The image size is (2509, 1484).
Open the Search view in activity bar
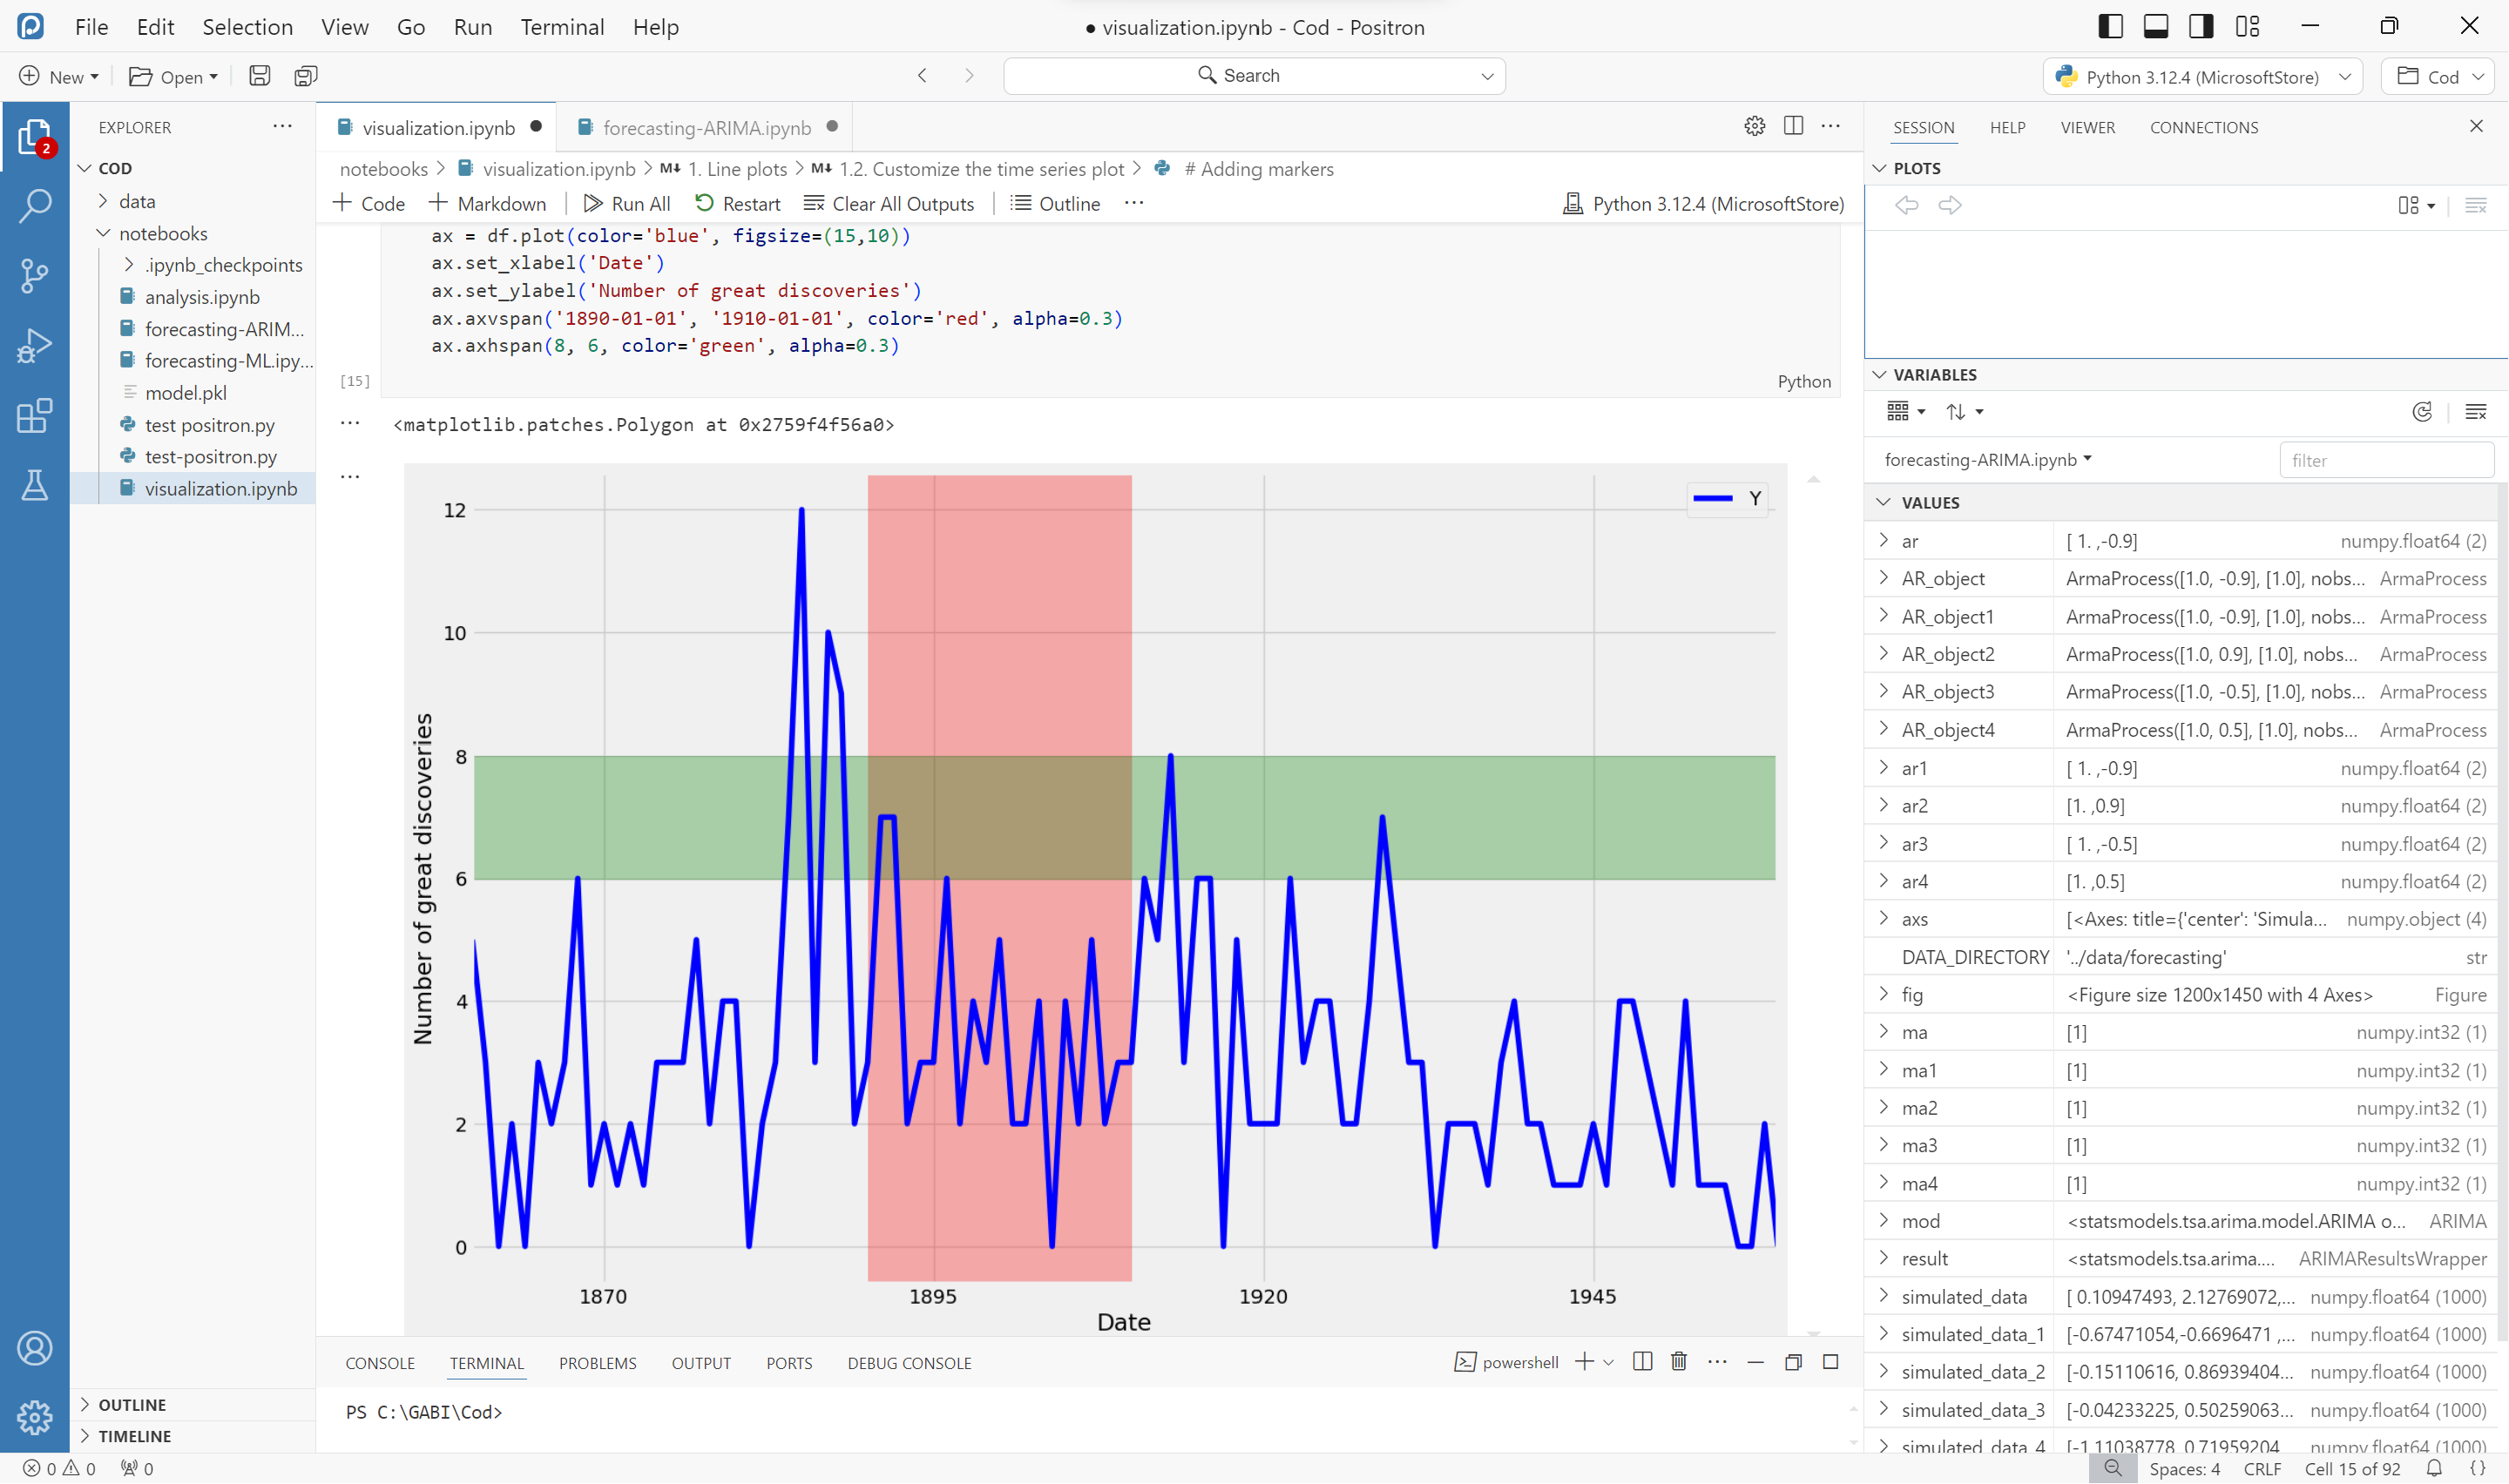click(35, 206)
